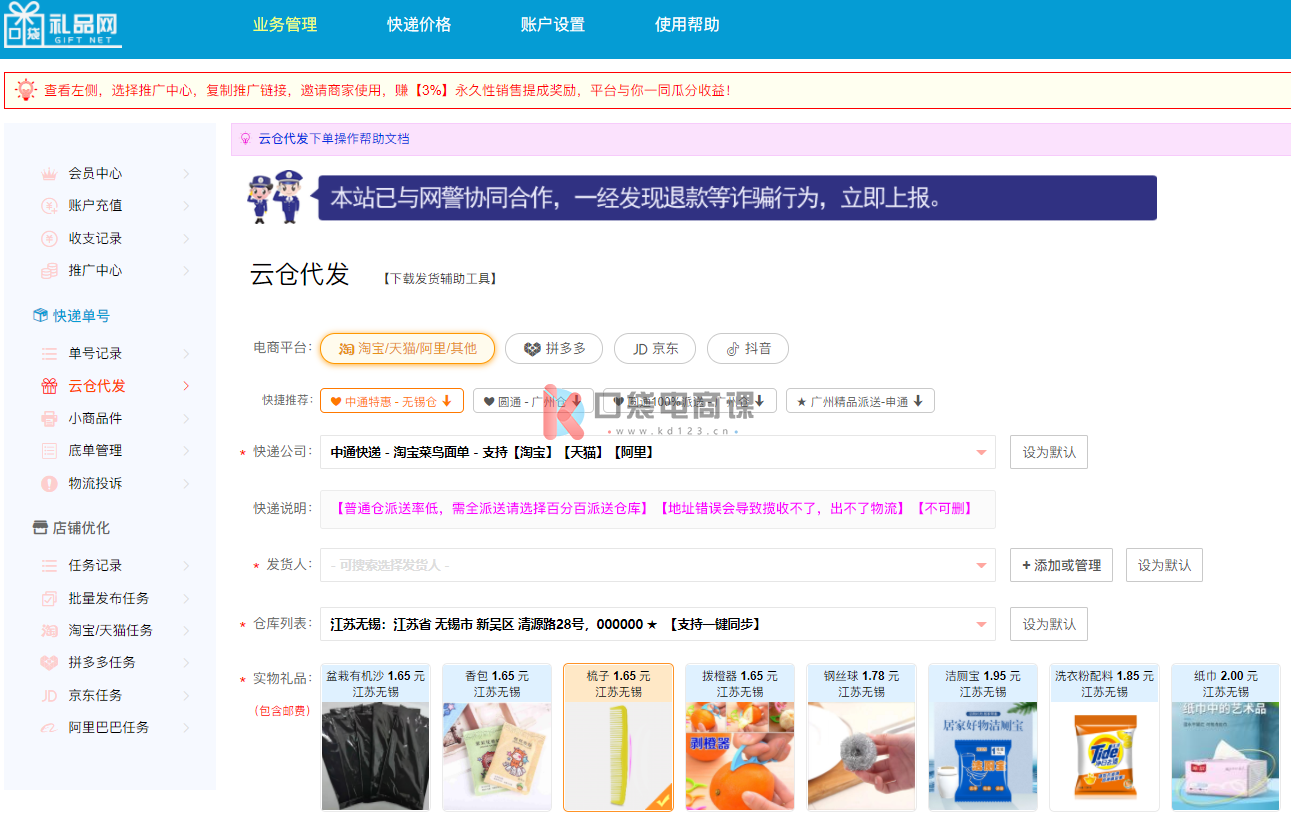Viewport: 1291px width, 827px height.
Task: Click 设为默认 next to 快递公司
Action: point(1049,453)
